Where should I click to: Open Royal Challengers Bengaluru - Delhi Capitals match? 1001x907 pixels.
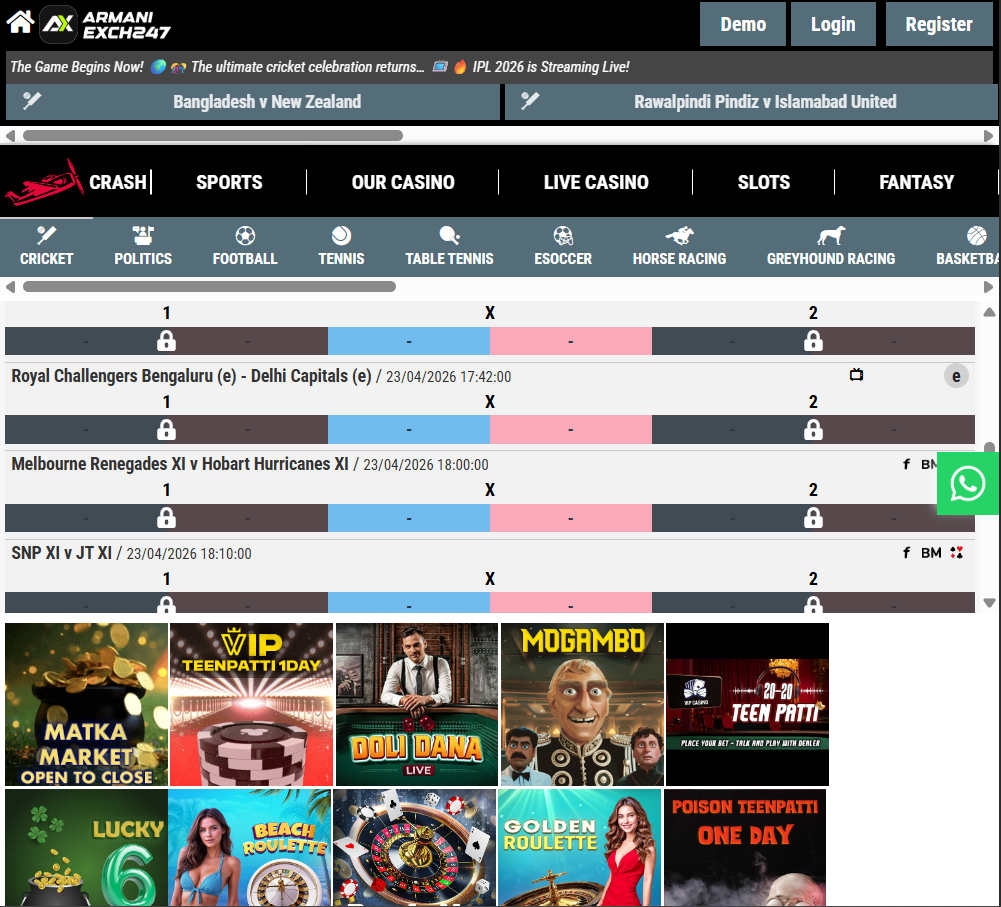[192, 376]
